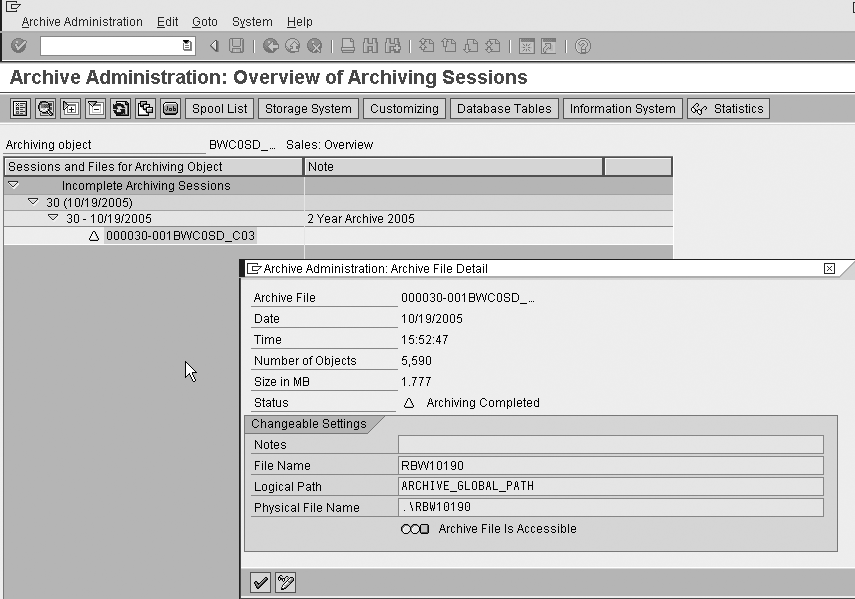Open the Archive Administration menu
The width and height of the screenshot is (855, 599).
click(x=82, y=22)
